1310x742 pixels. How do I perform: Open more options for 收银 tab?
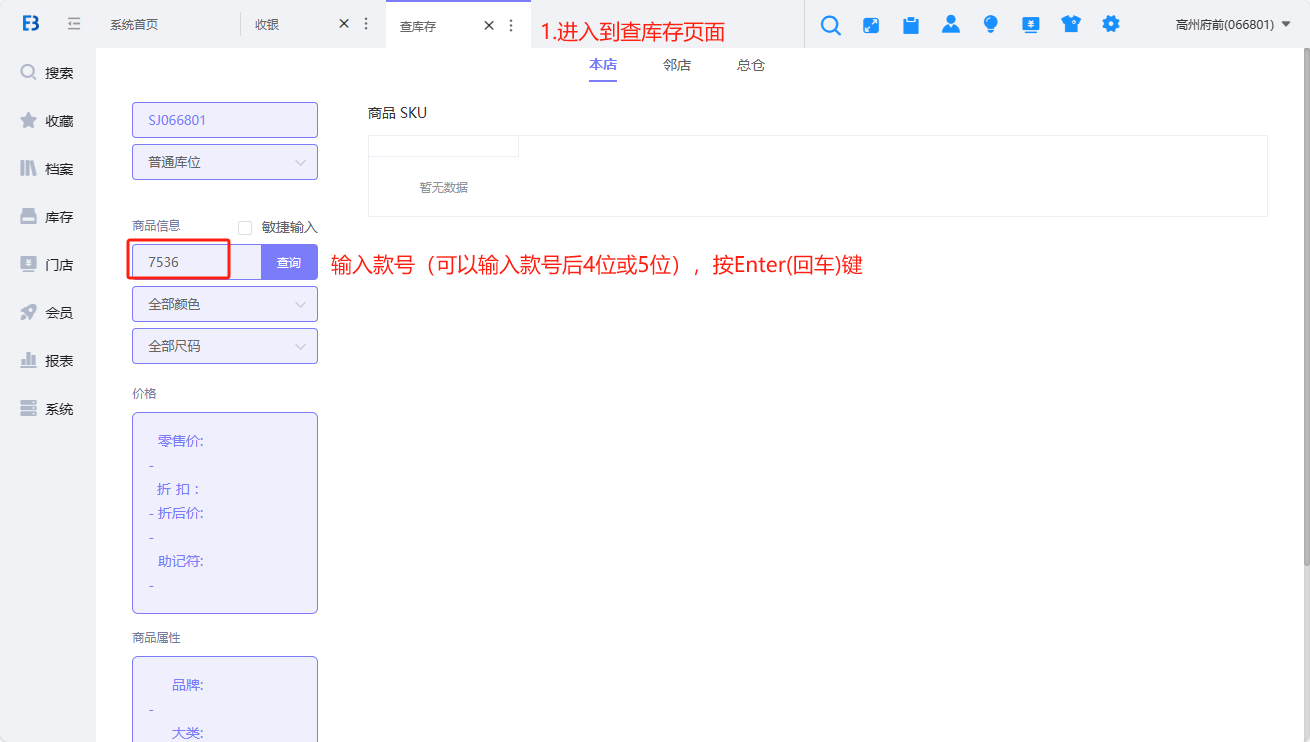(x=366, y=24)
